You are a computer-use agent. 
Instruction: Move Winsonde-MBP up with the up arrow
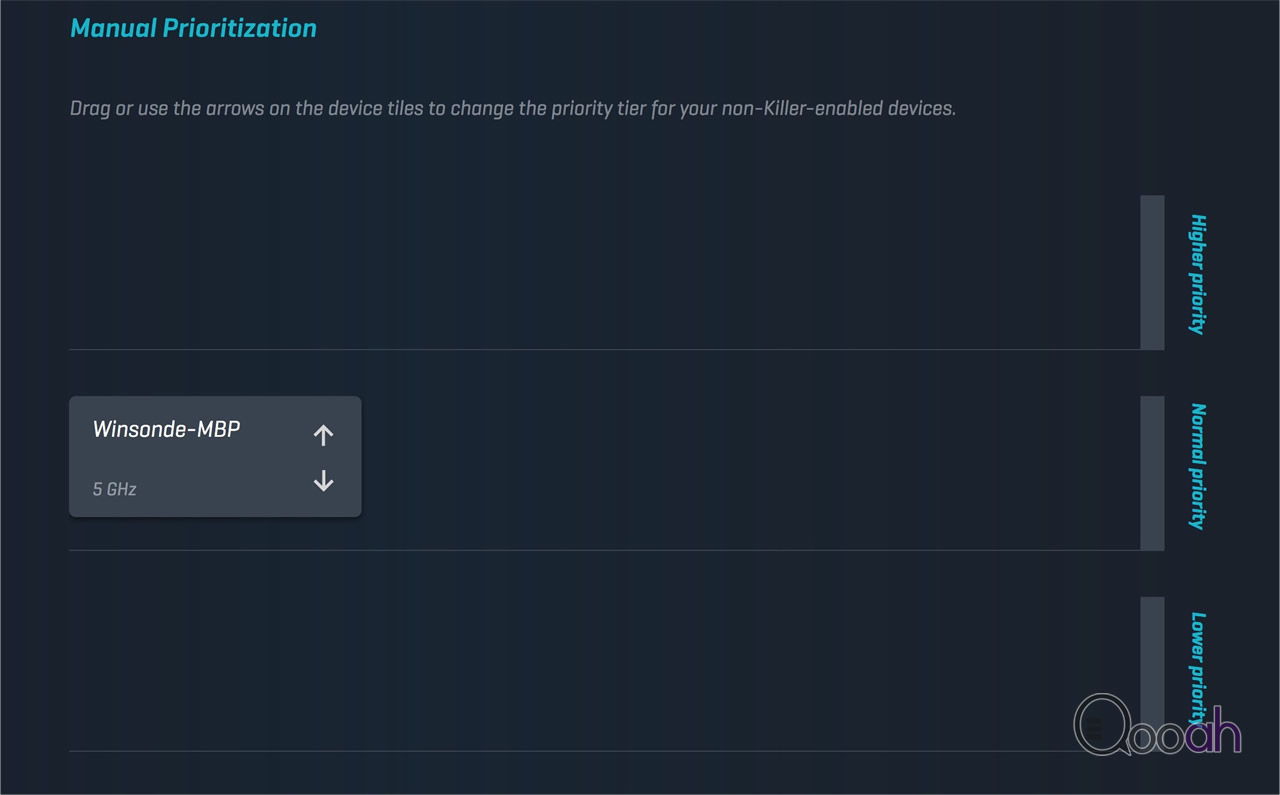pos(323,435)
